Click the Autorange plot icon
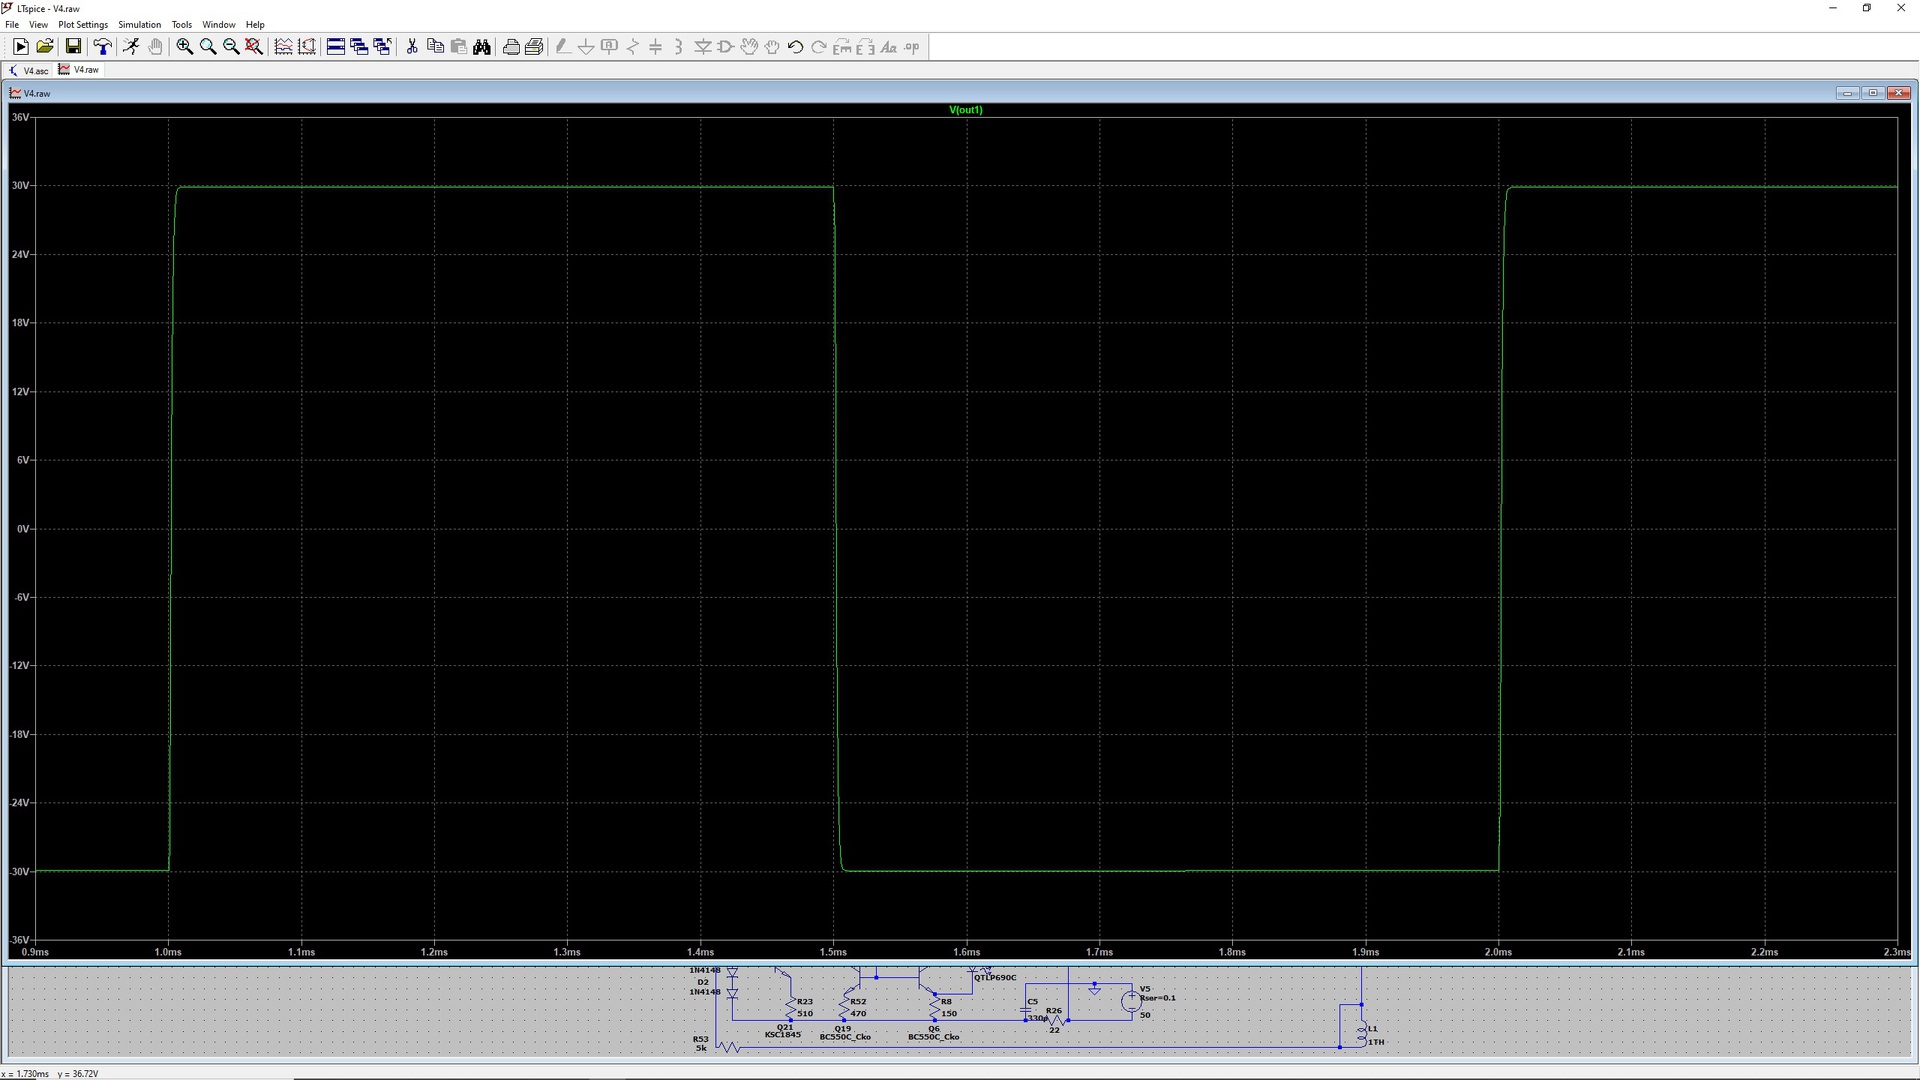The image size is (1920, 1080). tap(283, 47)
